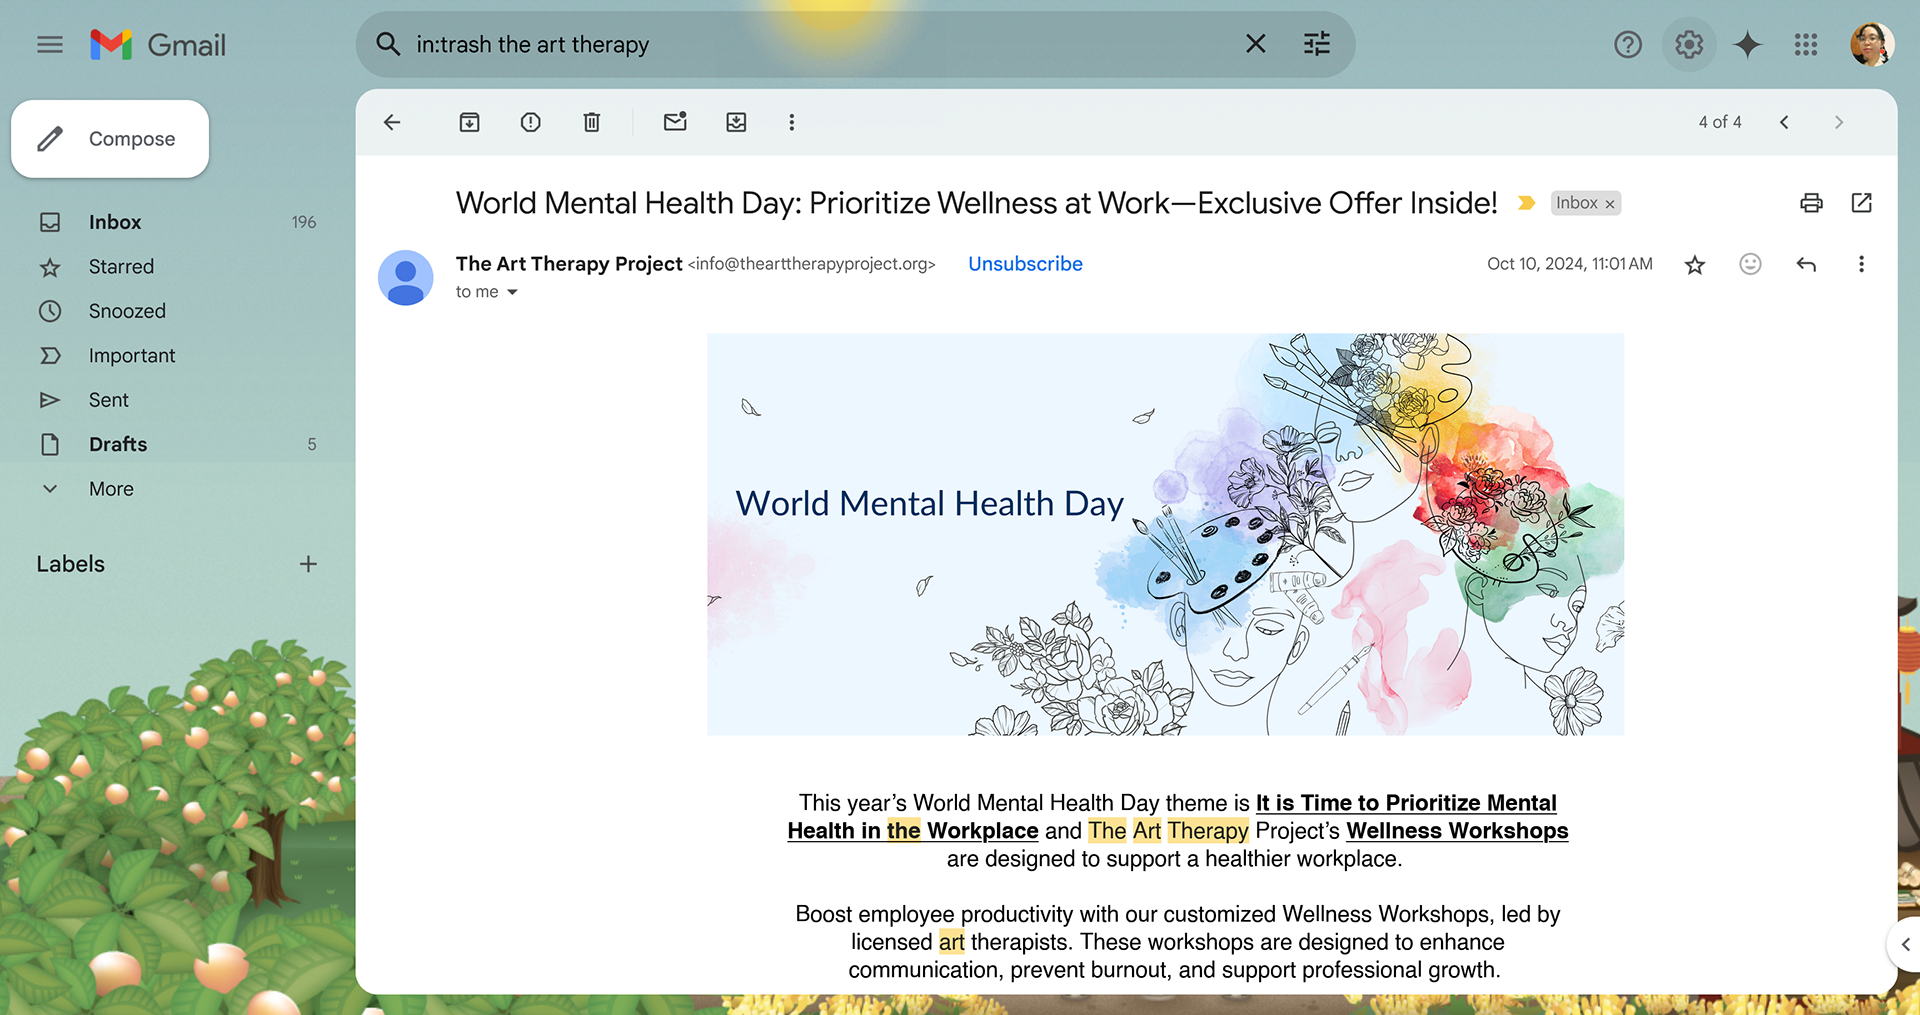Open the main menu hamburger icon
1920x1015 pixels.
[x=50, y=45]
